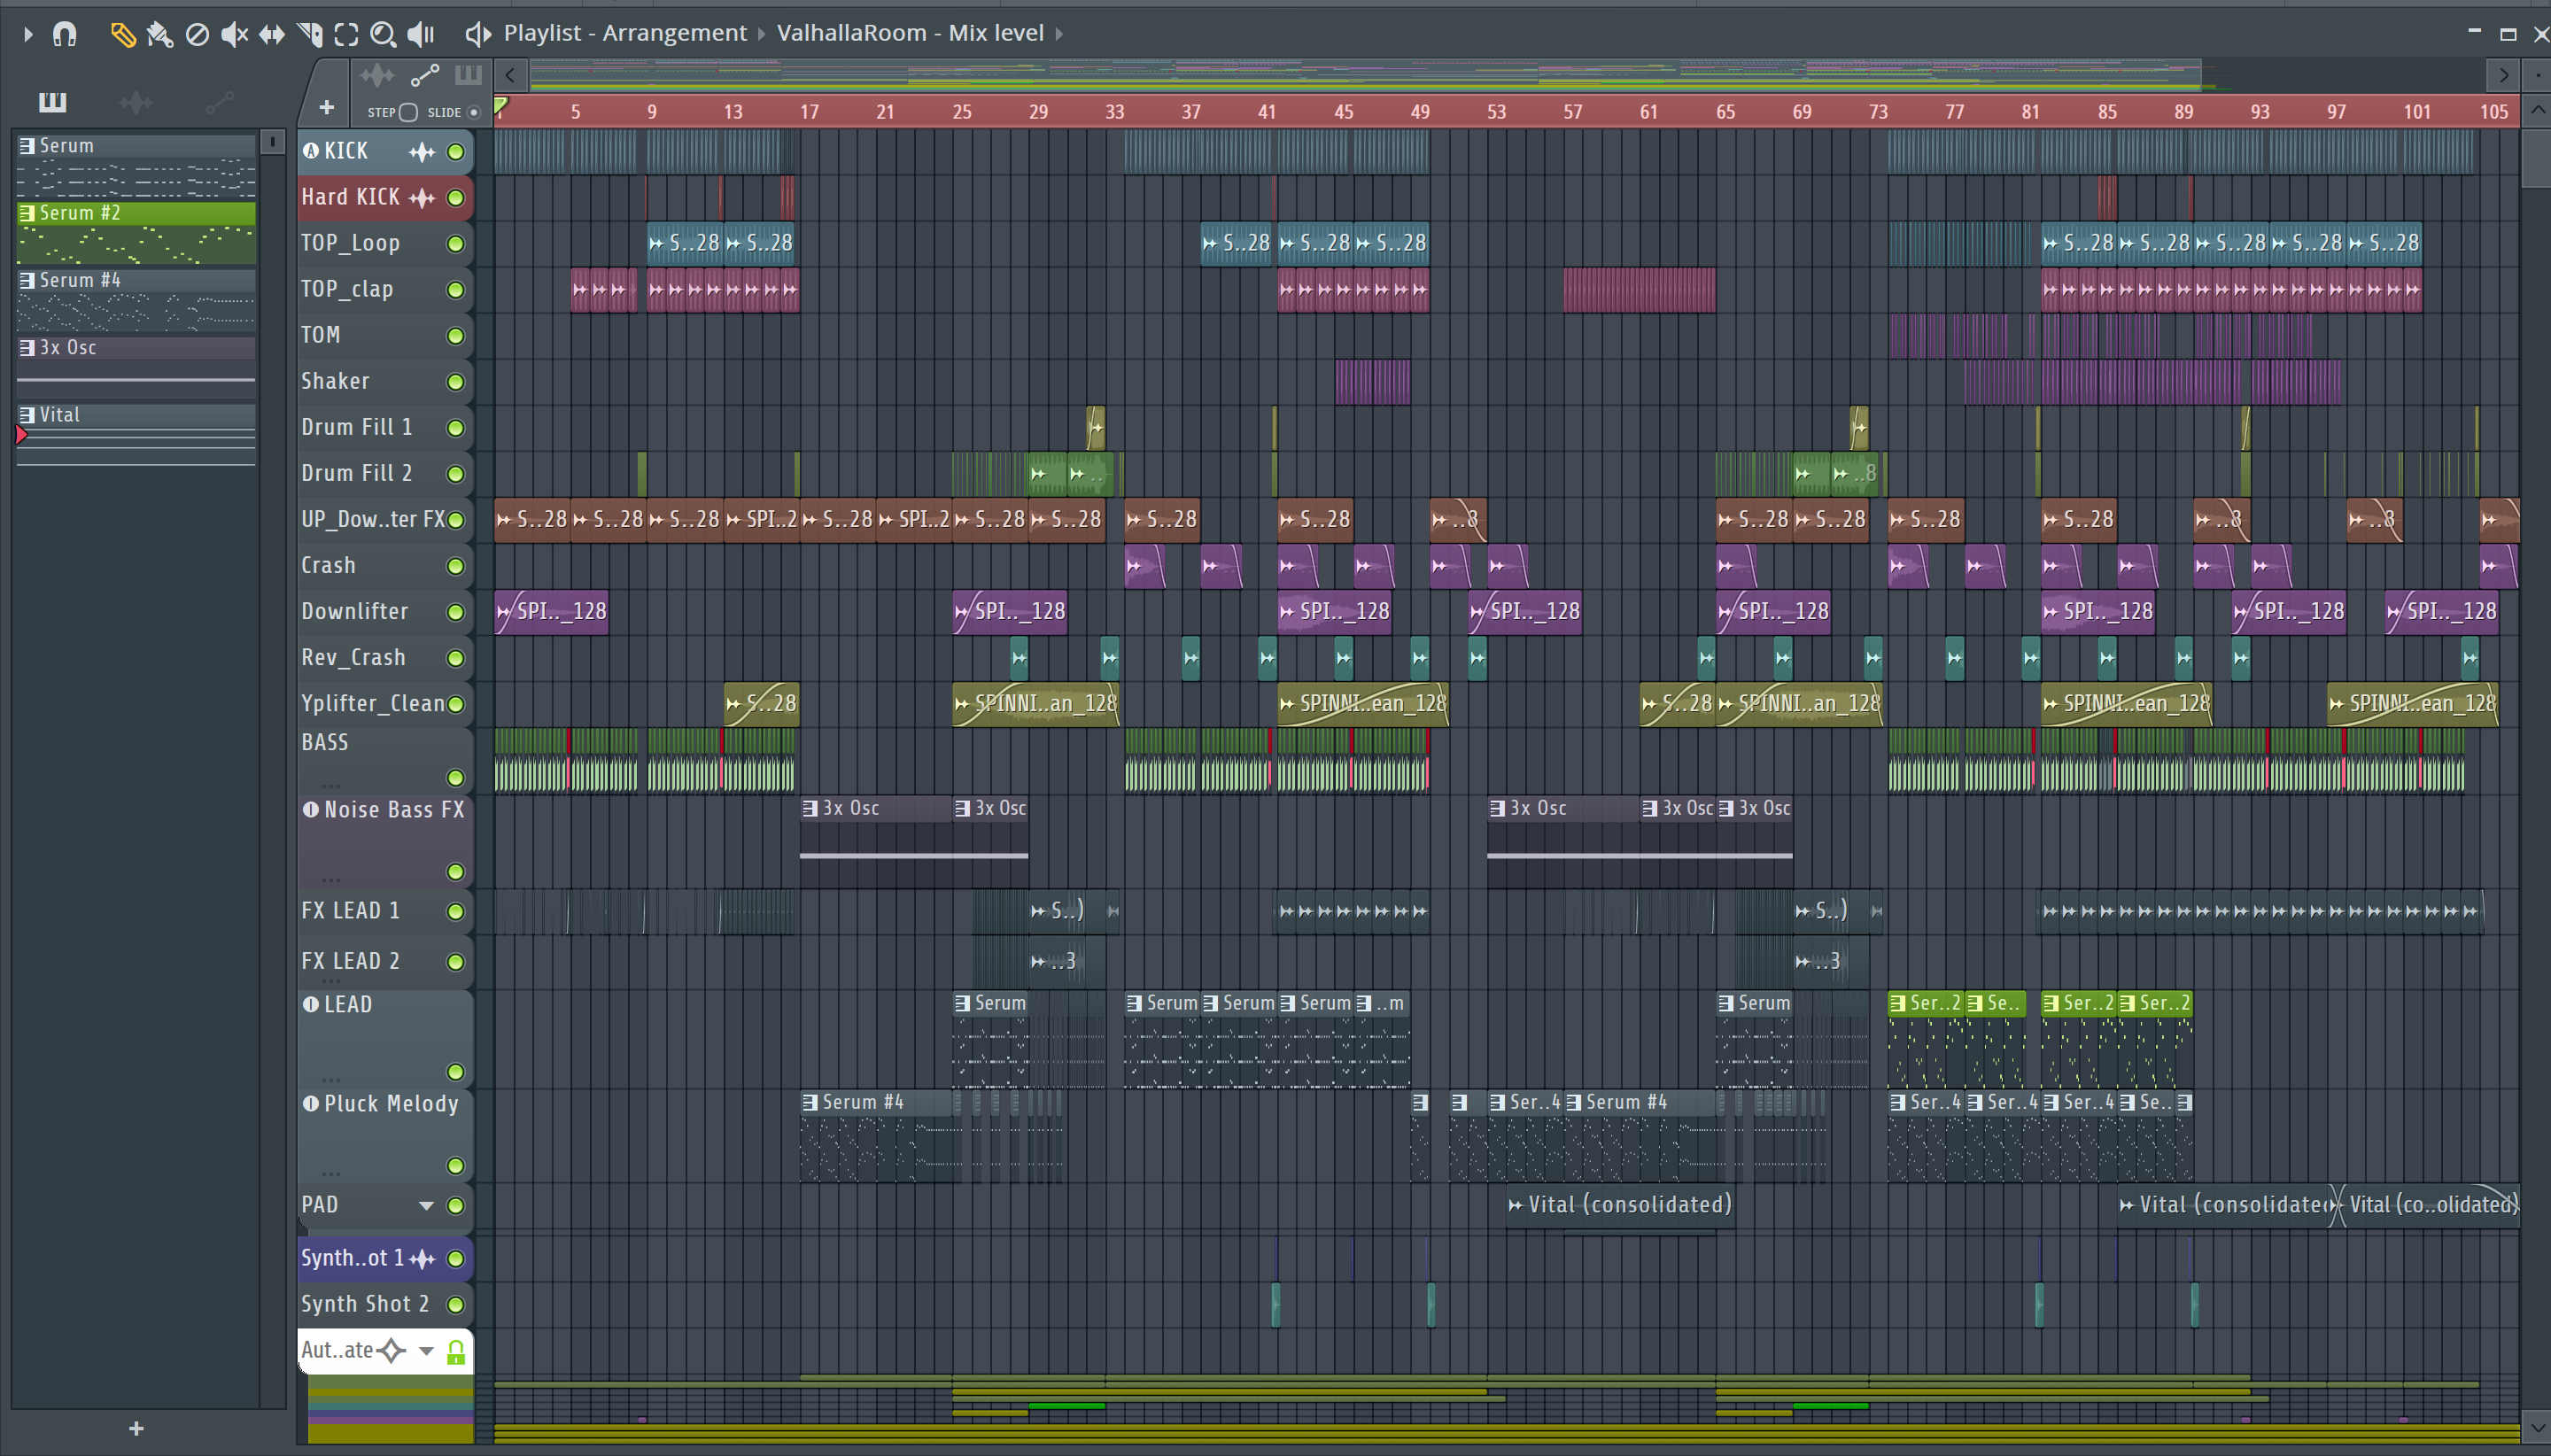This screenshot has width=2551, height=1456.
Task: Select the Mute tool
Action: [x=234, y=35]
